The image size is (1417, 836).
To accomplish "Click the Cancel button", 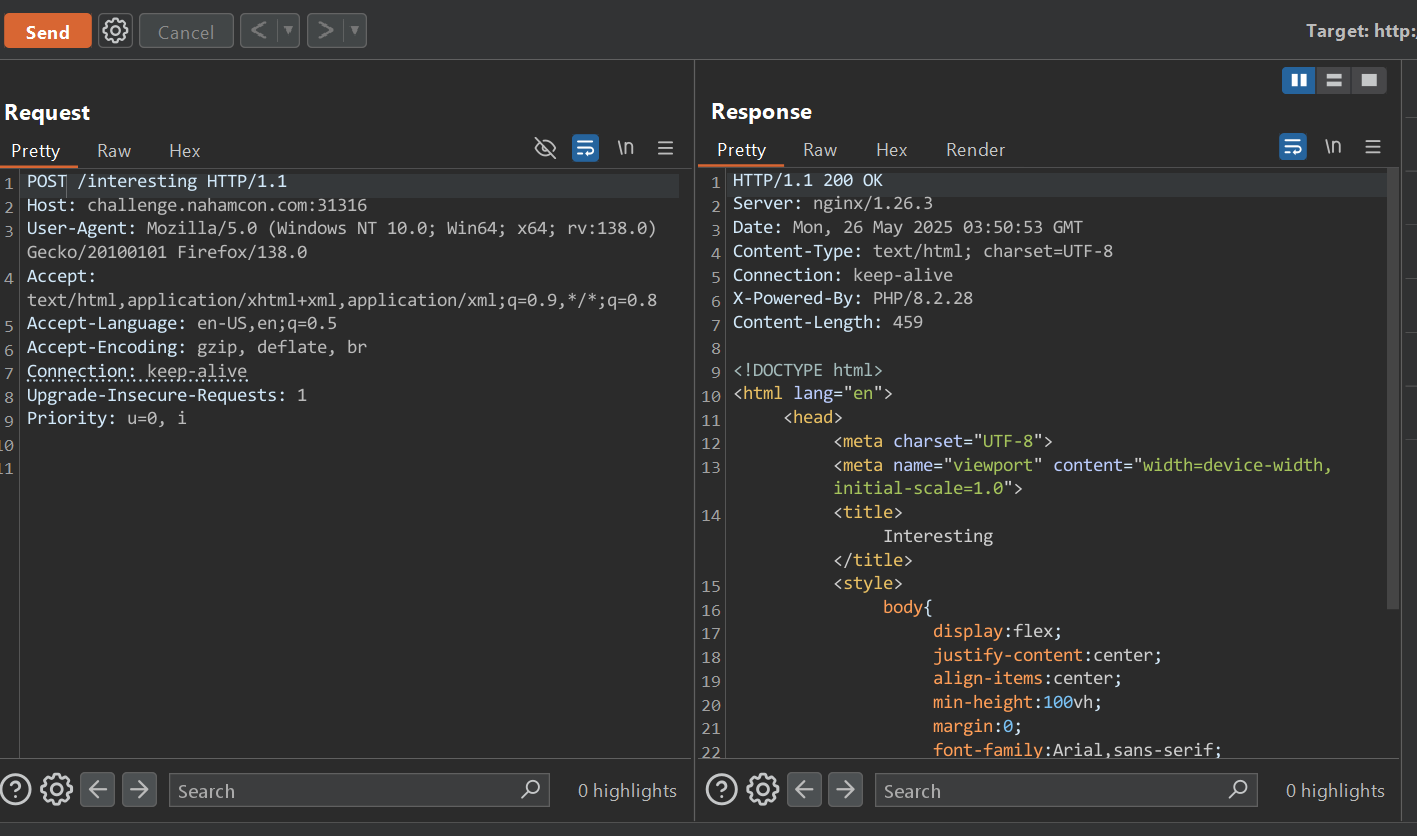I will coord(186,32).
